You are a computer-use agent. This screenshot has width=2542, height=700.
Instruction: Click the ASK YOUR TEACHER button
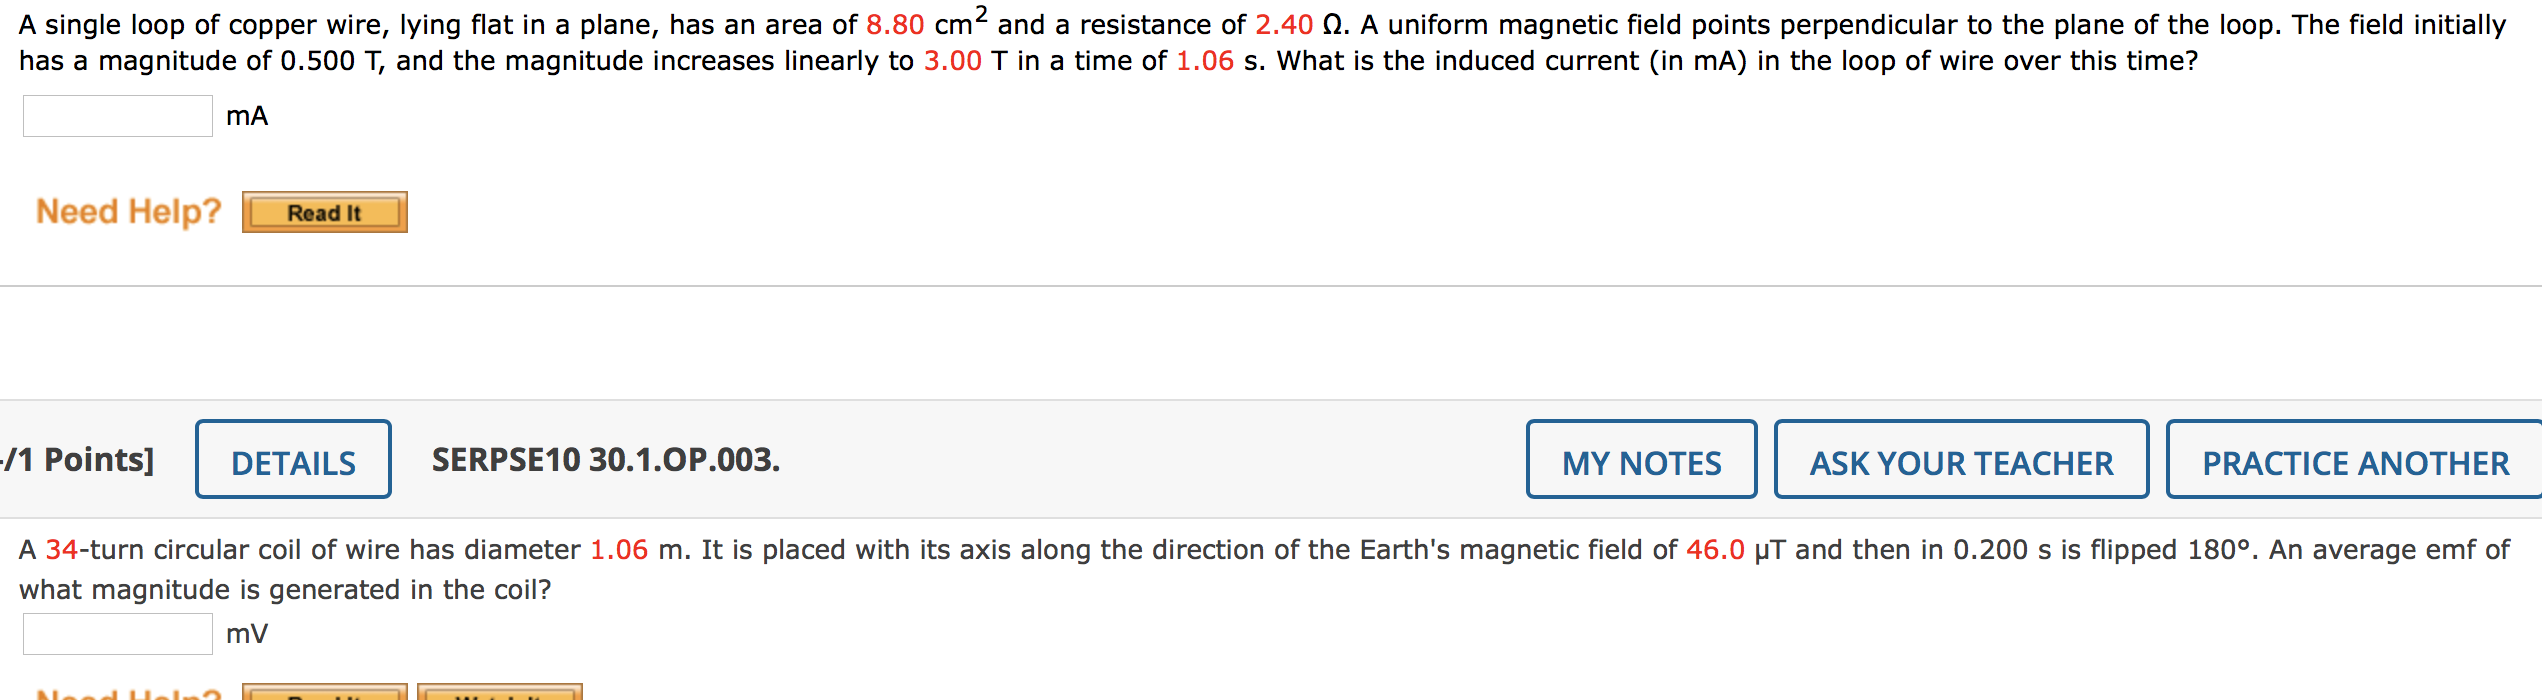click(1960, 460)
